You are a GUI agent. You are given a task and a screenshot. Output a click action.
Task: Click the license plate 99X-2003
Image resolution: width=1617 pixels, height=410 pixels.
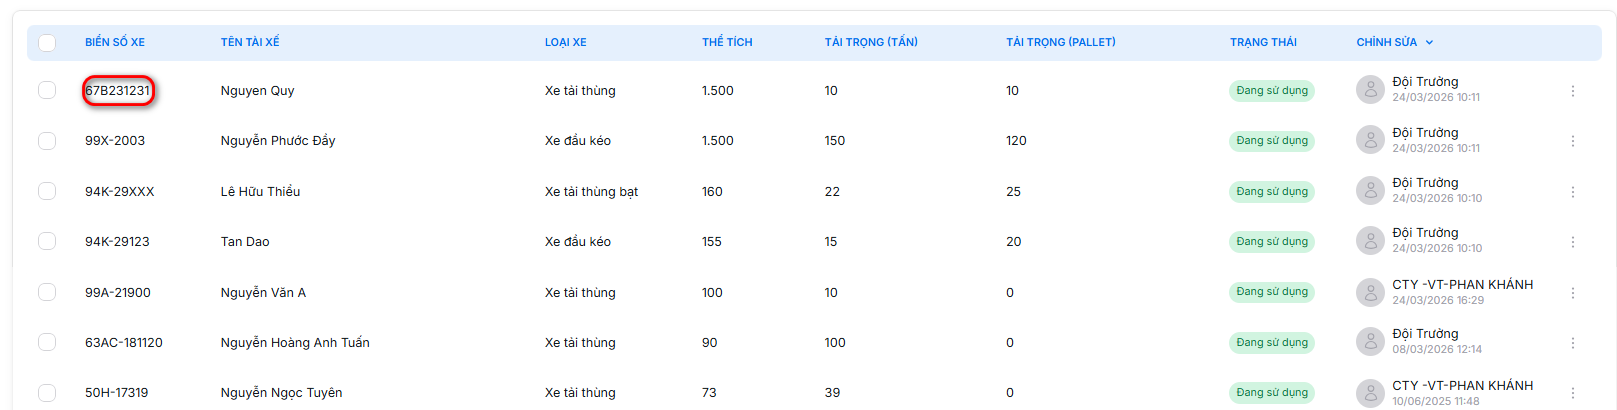point(115,141)
